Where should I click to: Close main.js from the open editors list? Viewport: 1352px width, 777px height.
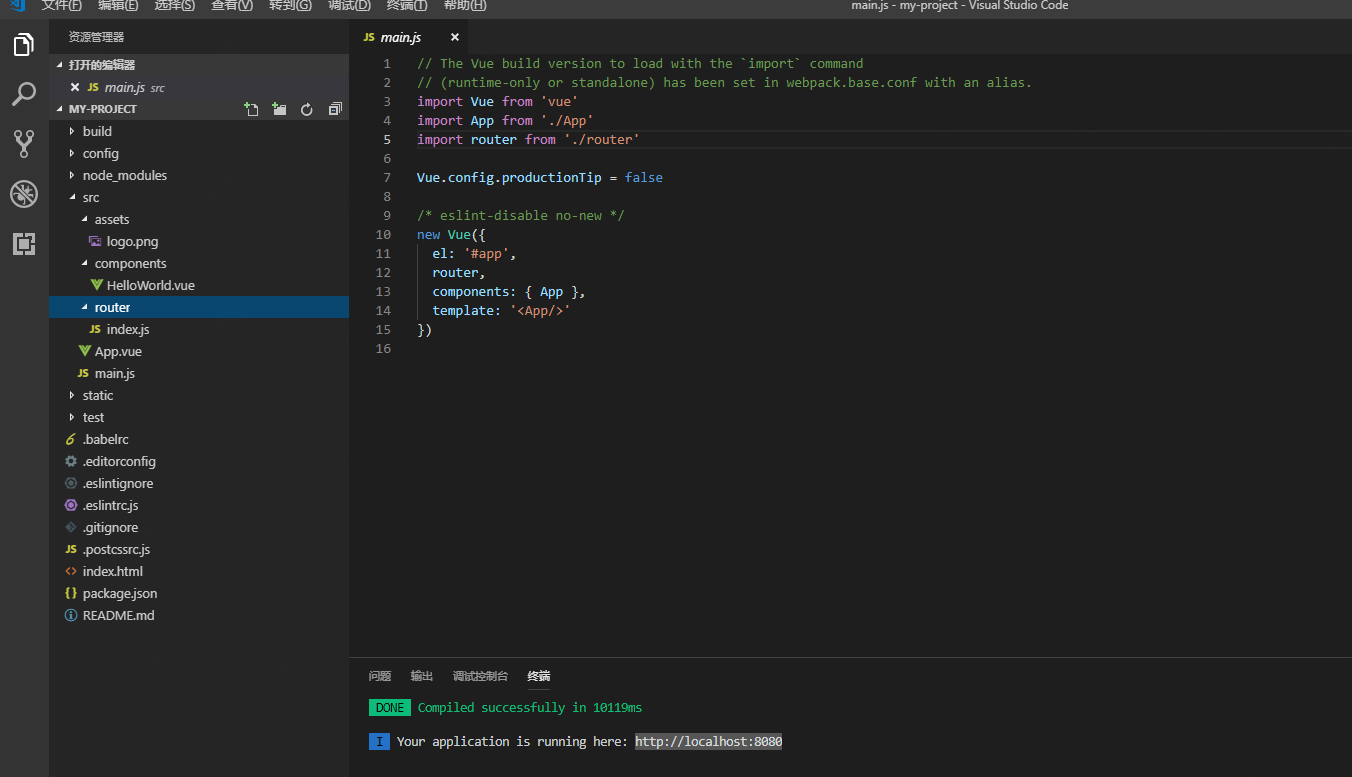click(x=75, y=87)
